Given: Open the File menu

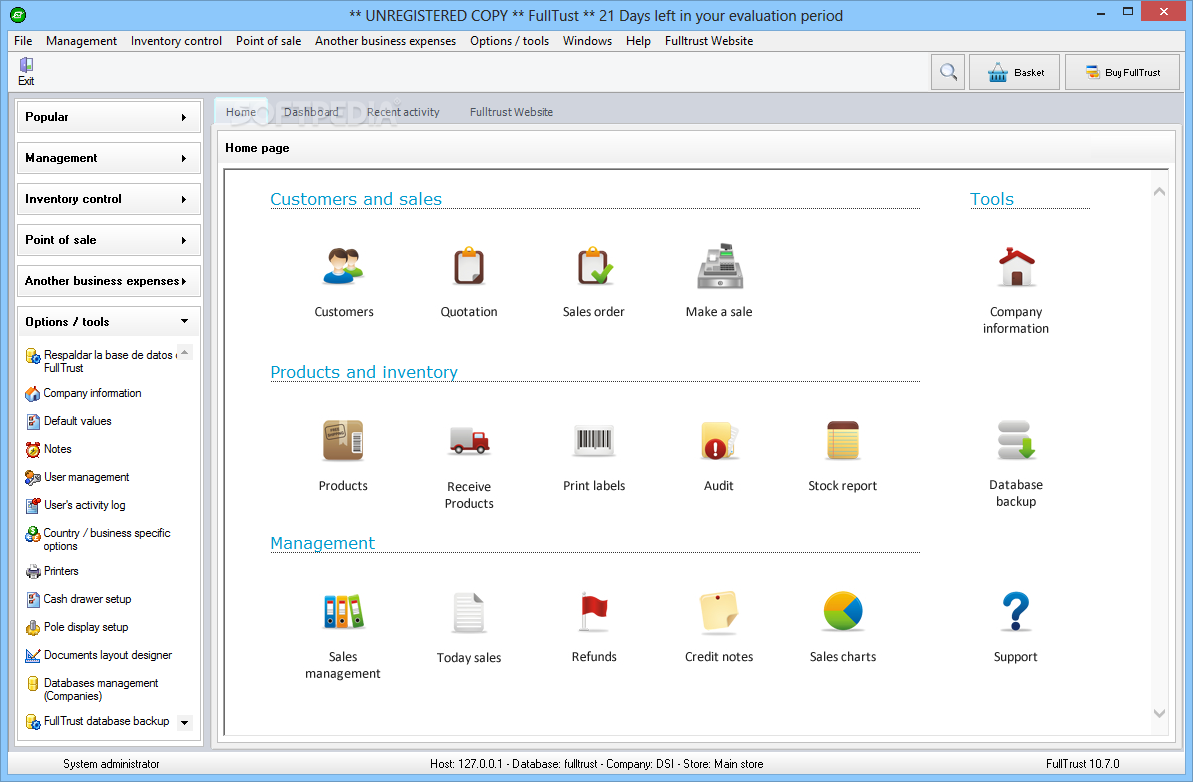Looking at the screenshot, I should click(23, 41).
